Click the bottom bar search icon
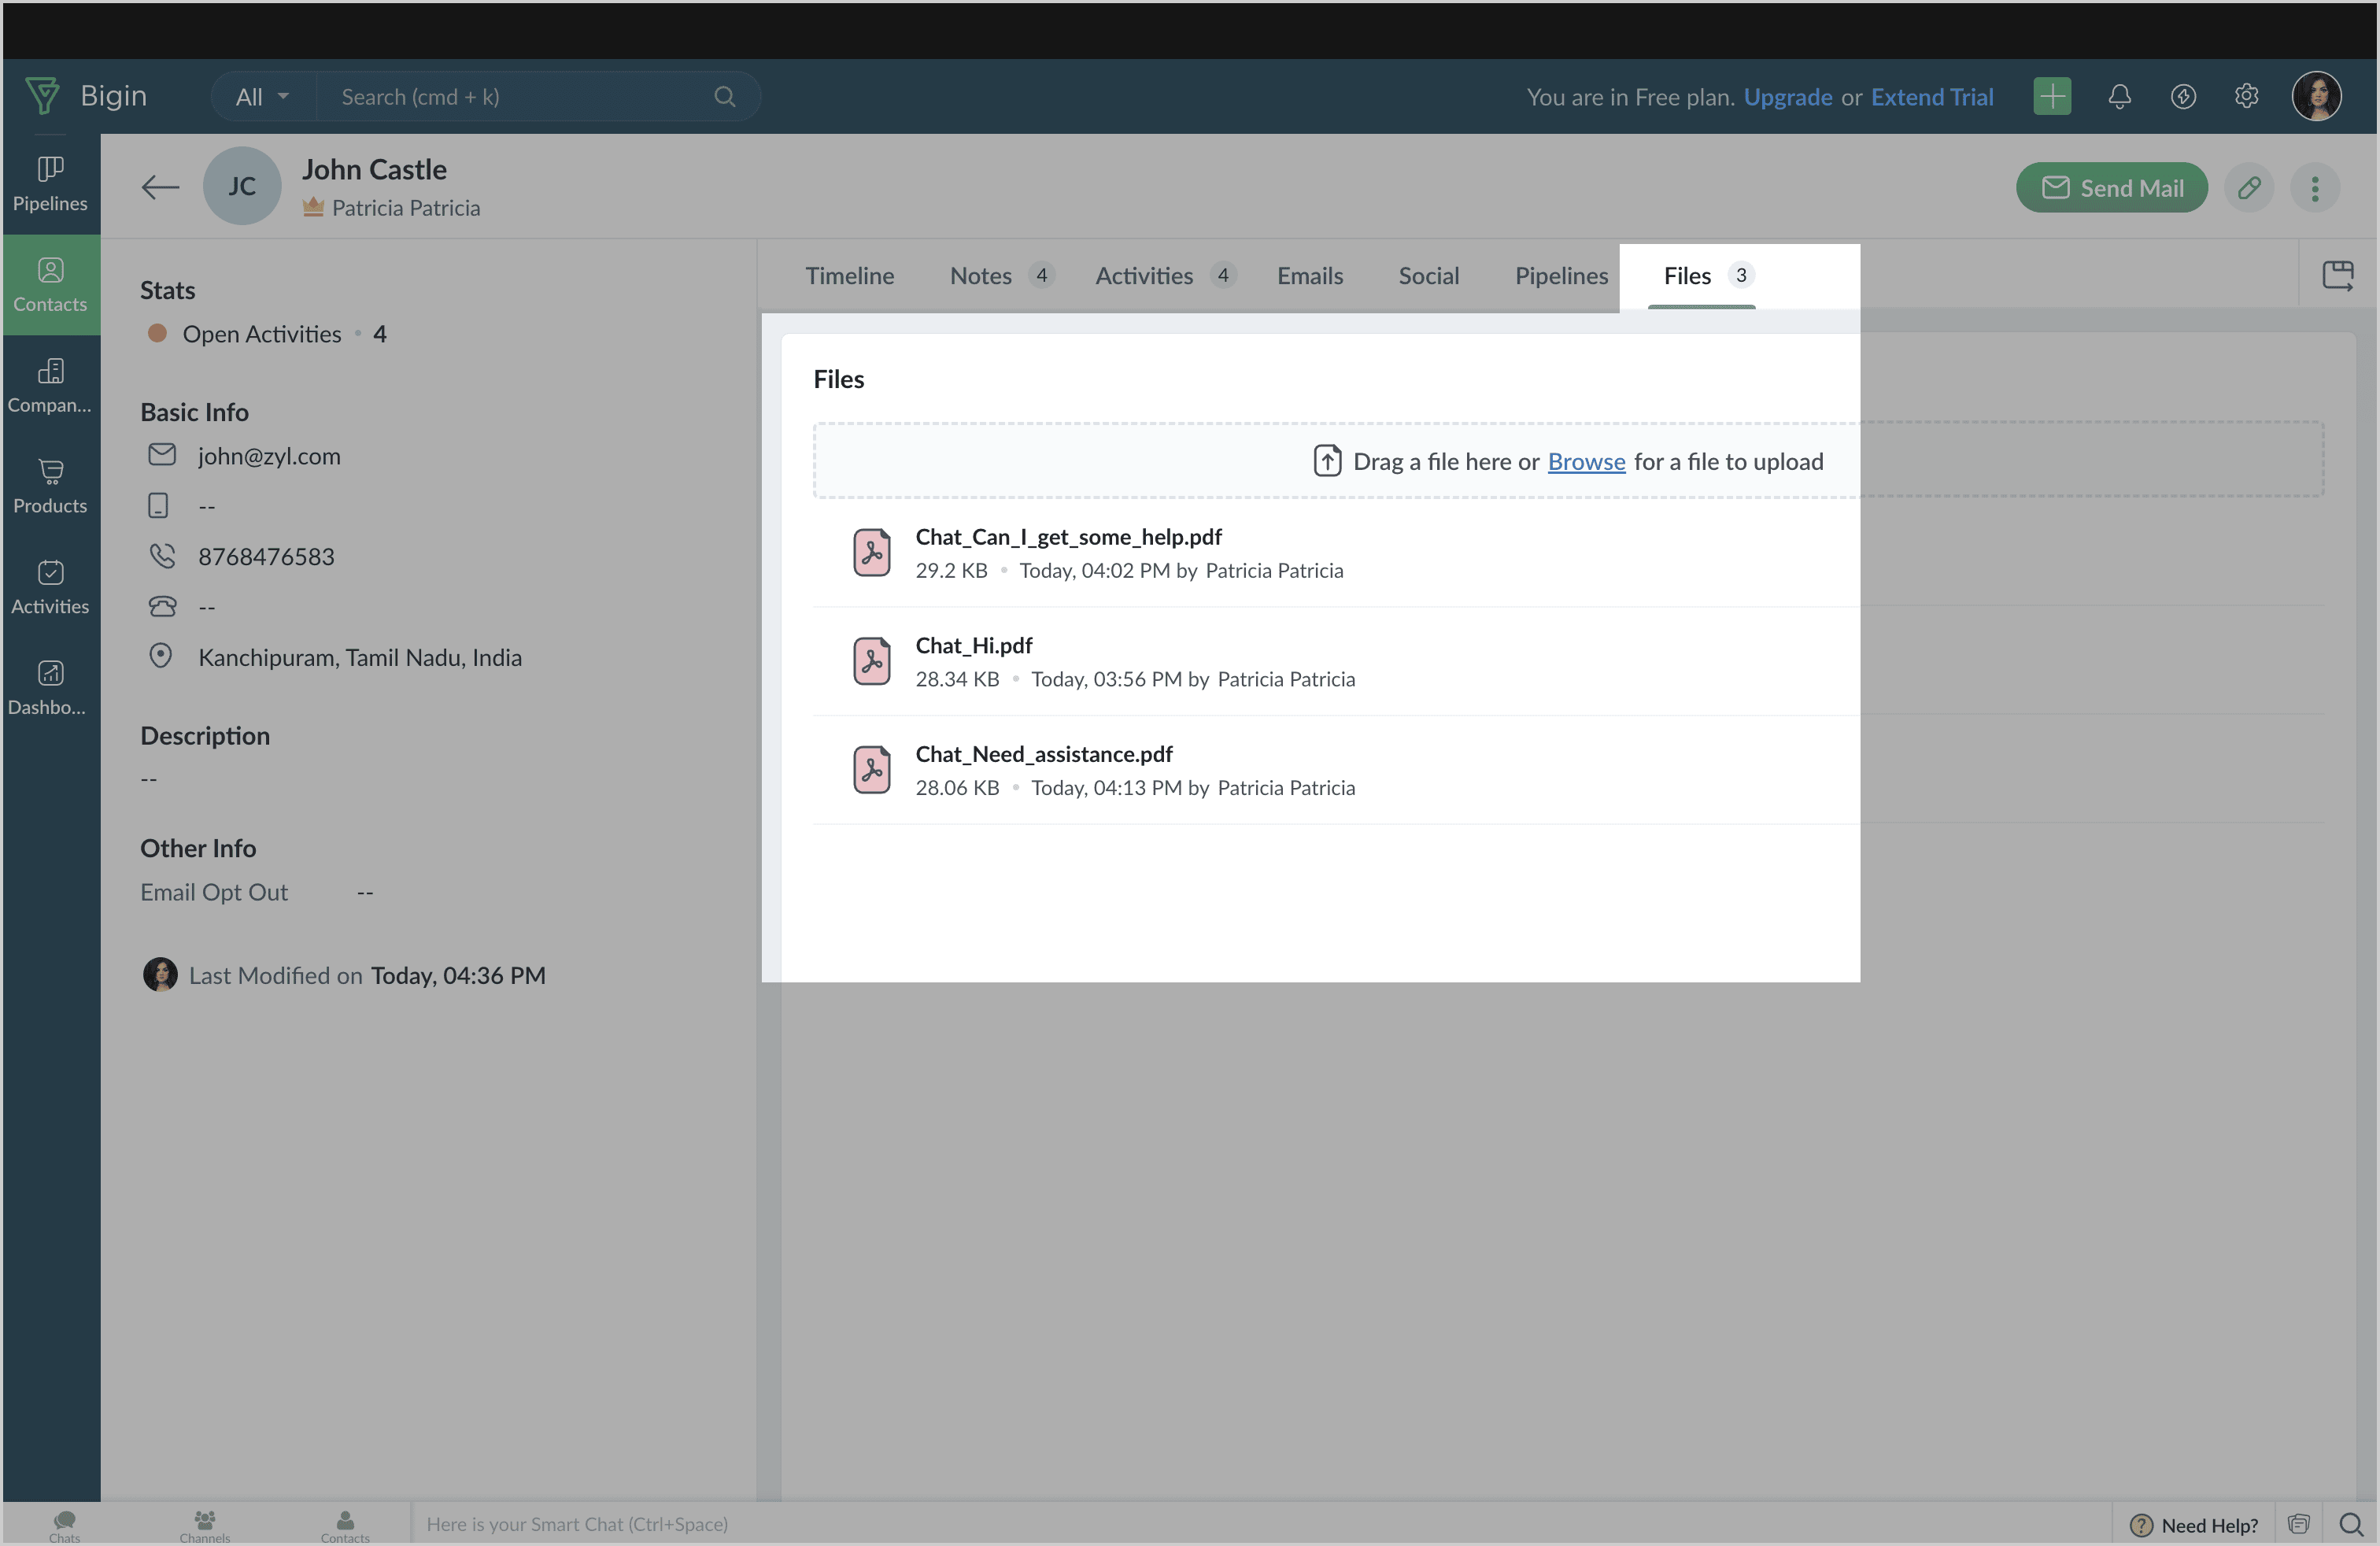Image resolution: width=2380 pixels, height=1546 pixels. (2351, 1525)
